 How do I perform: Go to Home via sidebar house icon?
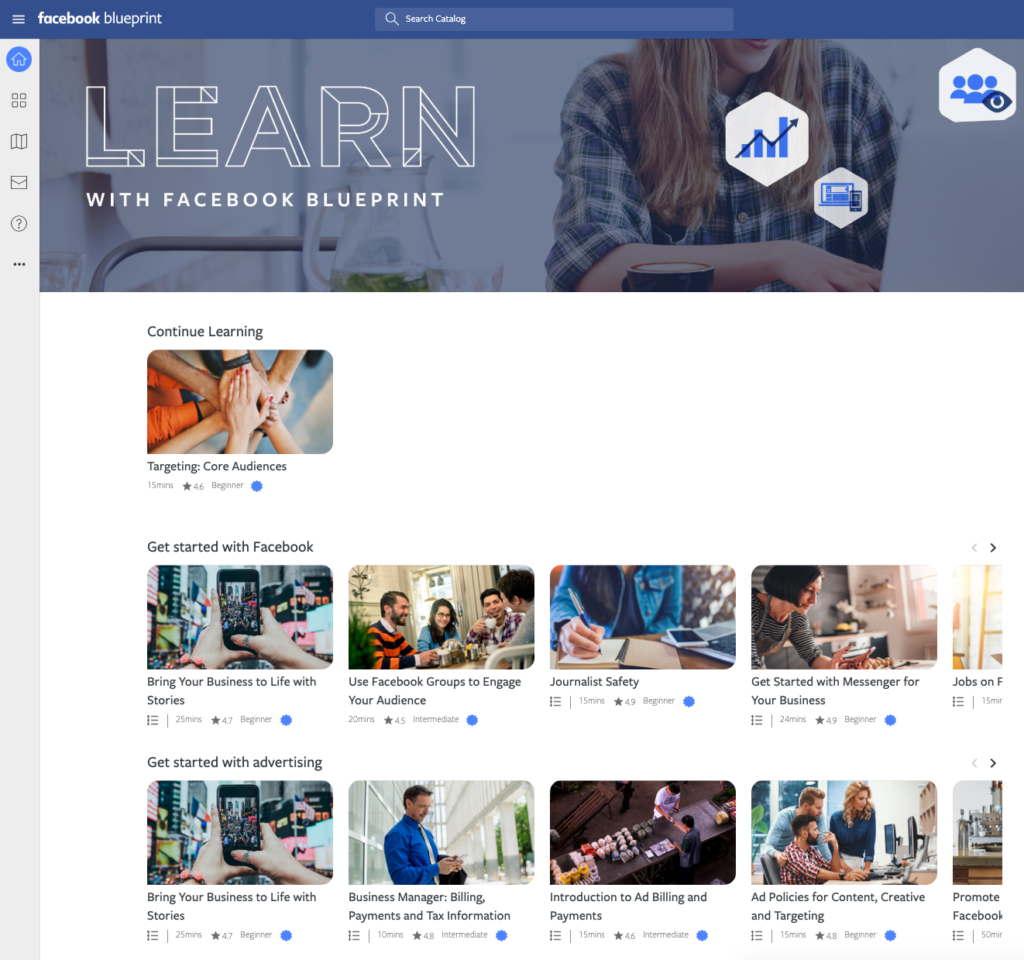[x=19, y=59]
